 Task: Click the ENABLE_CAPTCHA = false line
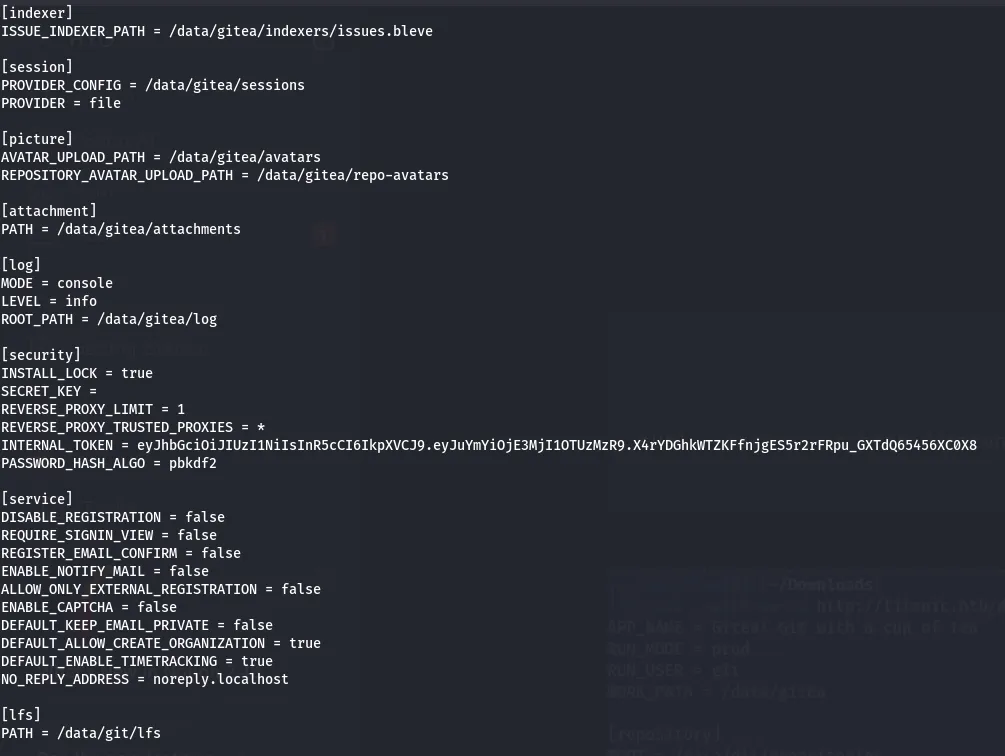point(89,607)
